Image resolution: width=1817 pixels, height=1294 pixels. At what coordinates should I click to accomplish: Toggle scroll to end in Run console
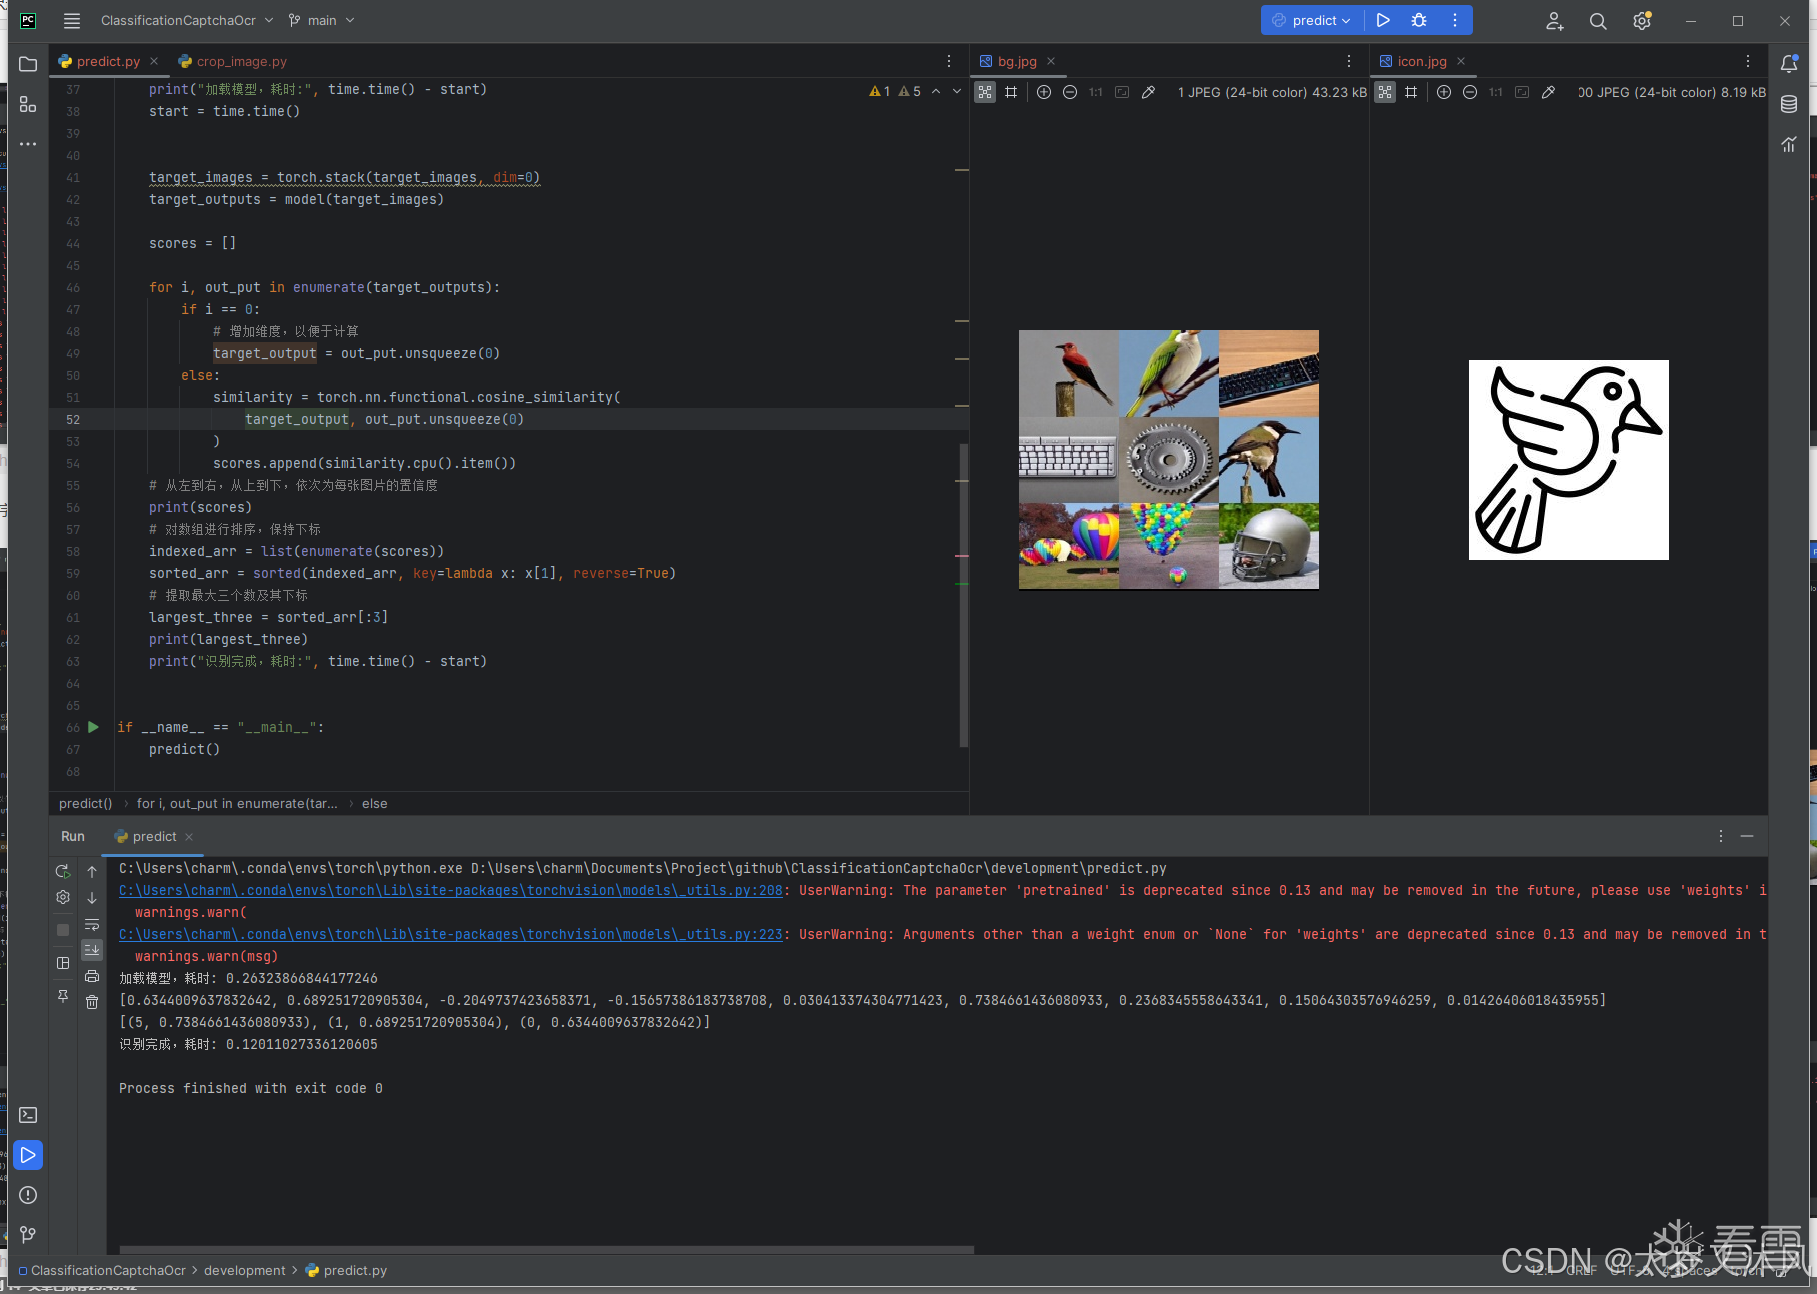(92, 950)
